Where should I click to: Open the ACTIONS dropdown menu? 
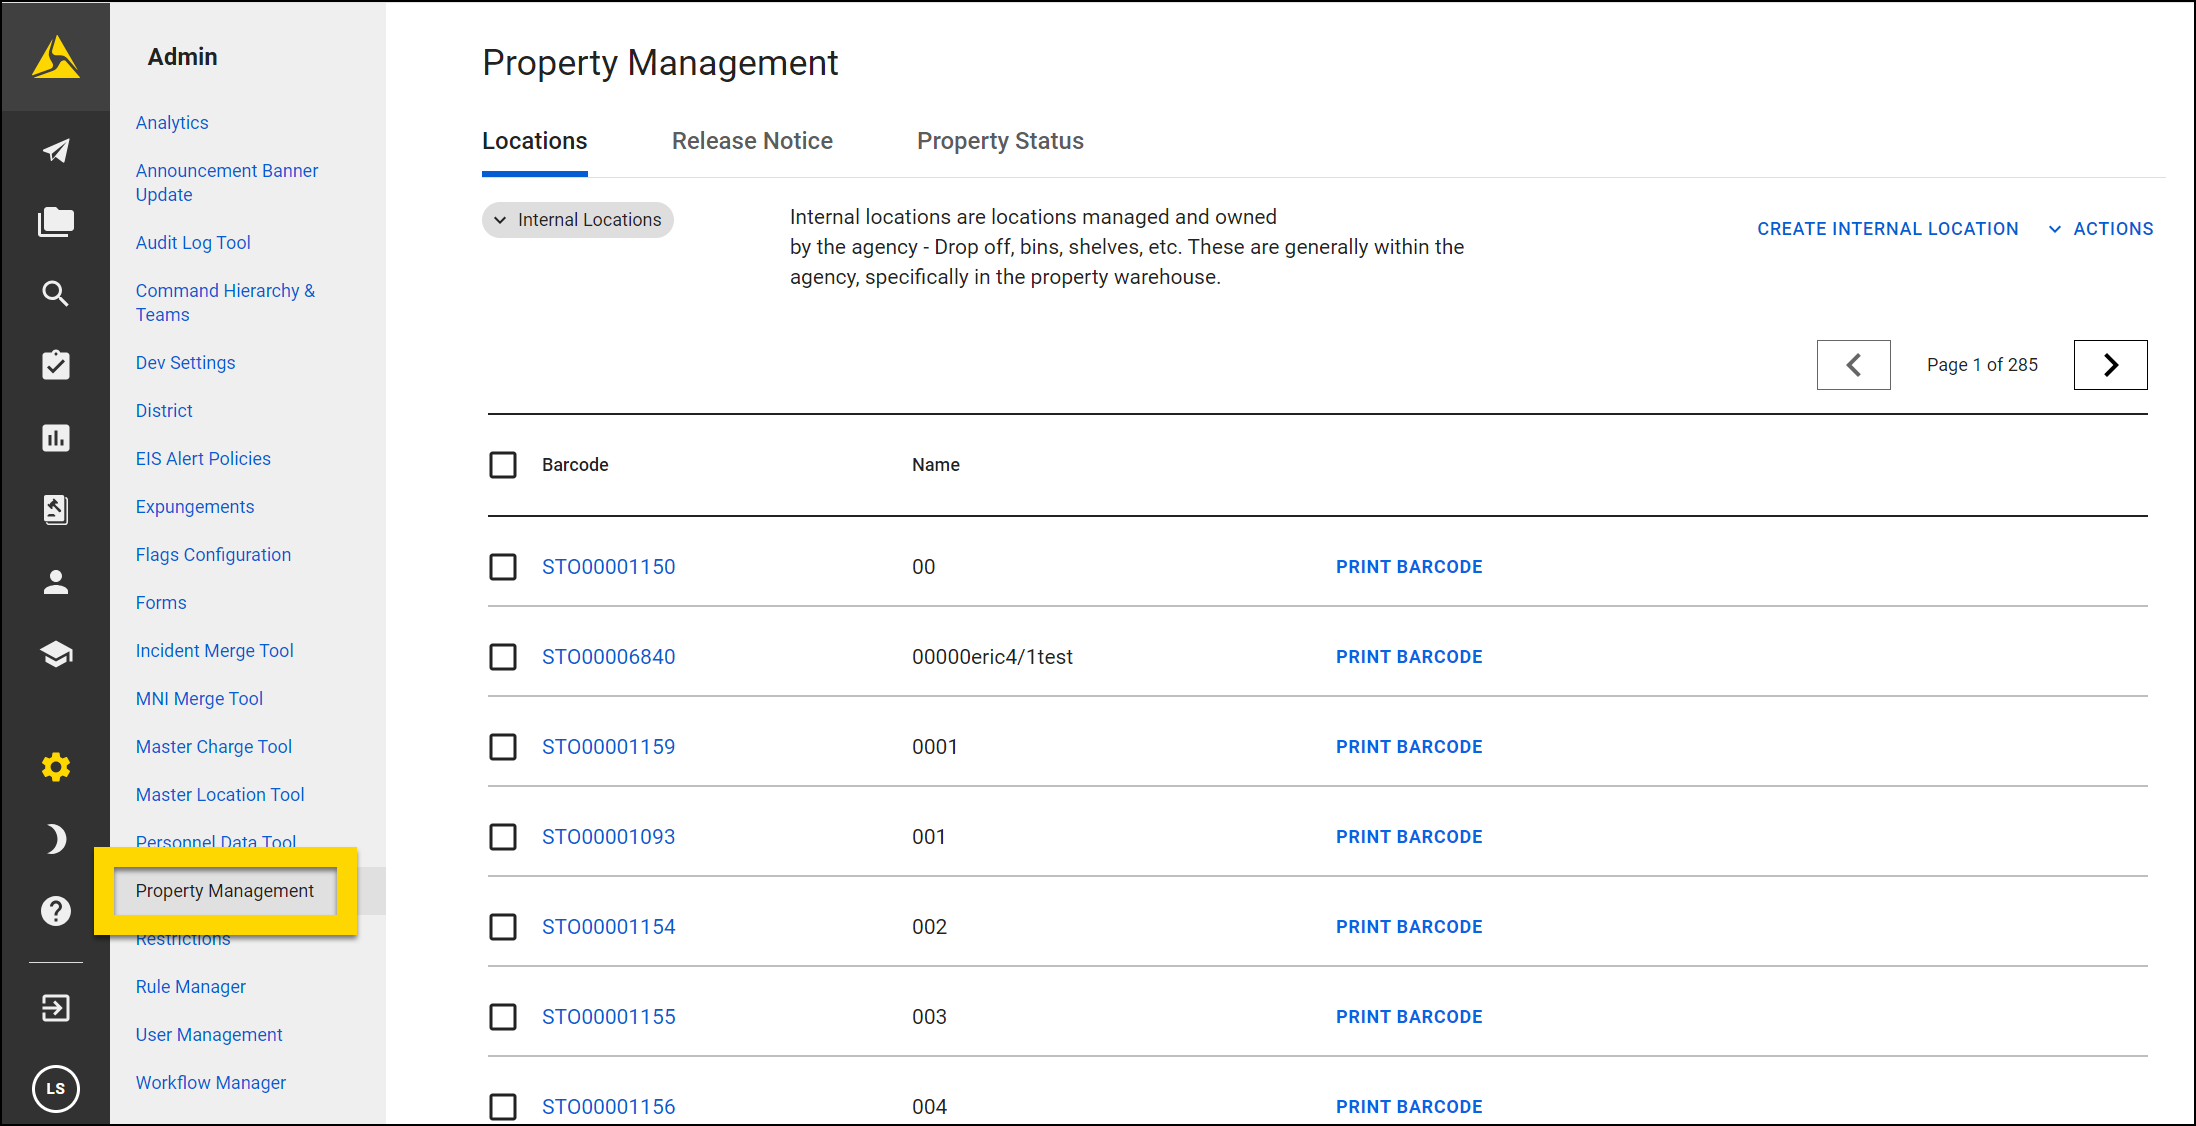[x=2100, y=228]
